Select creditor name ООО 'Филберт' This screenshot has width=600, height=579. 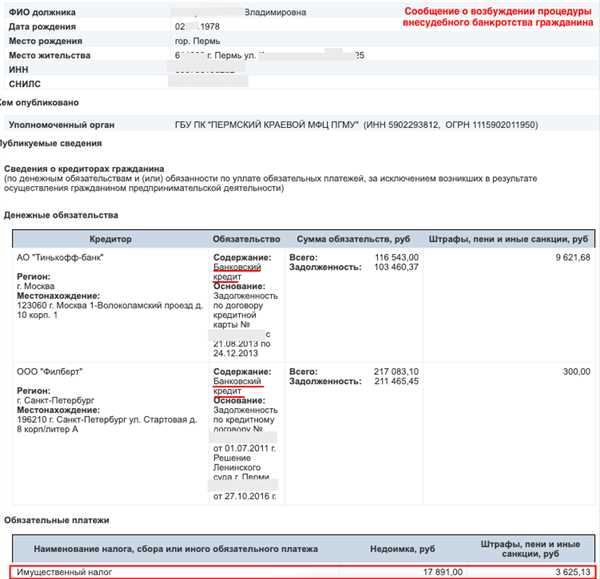[49, 372]
